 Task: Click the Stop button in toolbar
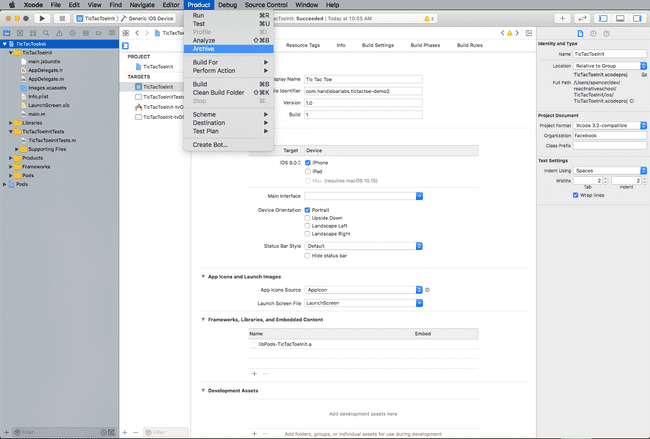(62, 18)
